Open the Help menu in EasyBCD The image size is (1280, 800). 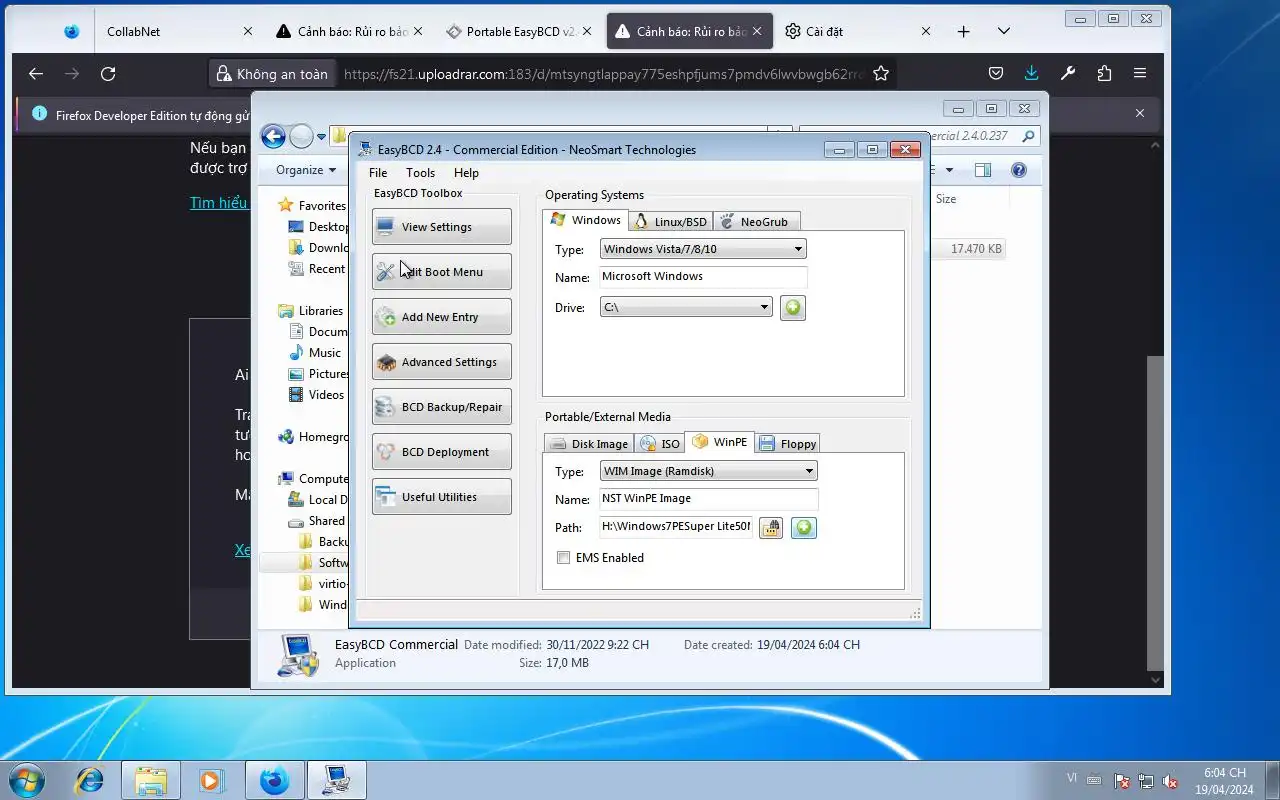[x=466, y=173]
